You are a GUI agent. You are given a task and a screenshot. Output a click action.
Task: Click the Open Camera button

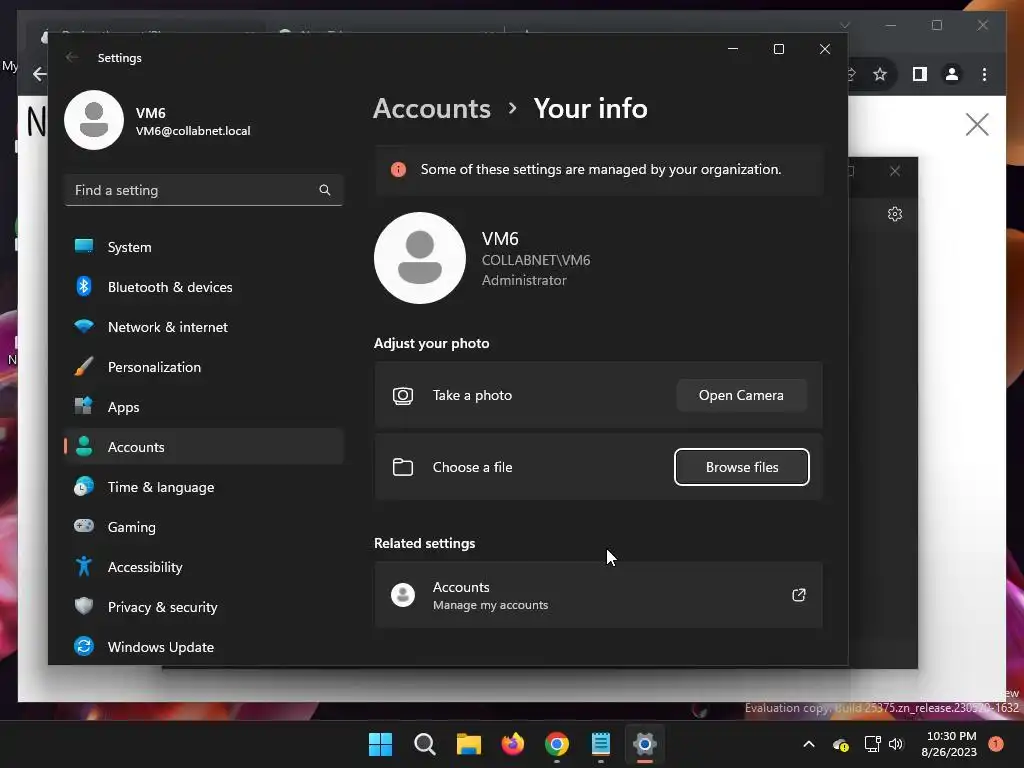tap(741, 395)
